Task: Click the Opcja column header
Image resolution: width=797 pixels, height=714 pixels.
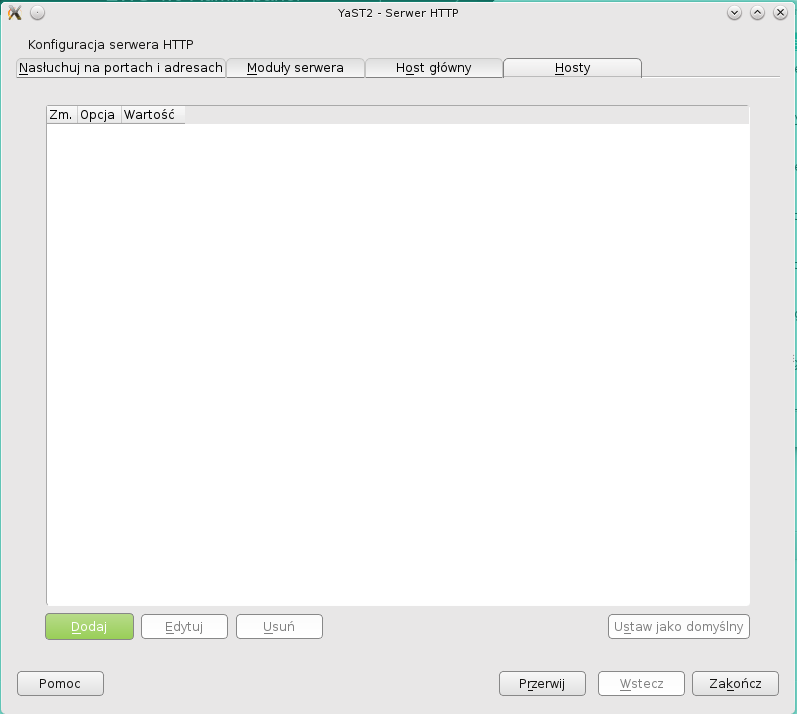Action: pos(99,115)
